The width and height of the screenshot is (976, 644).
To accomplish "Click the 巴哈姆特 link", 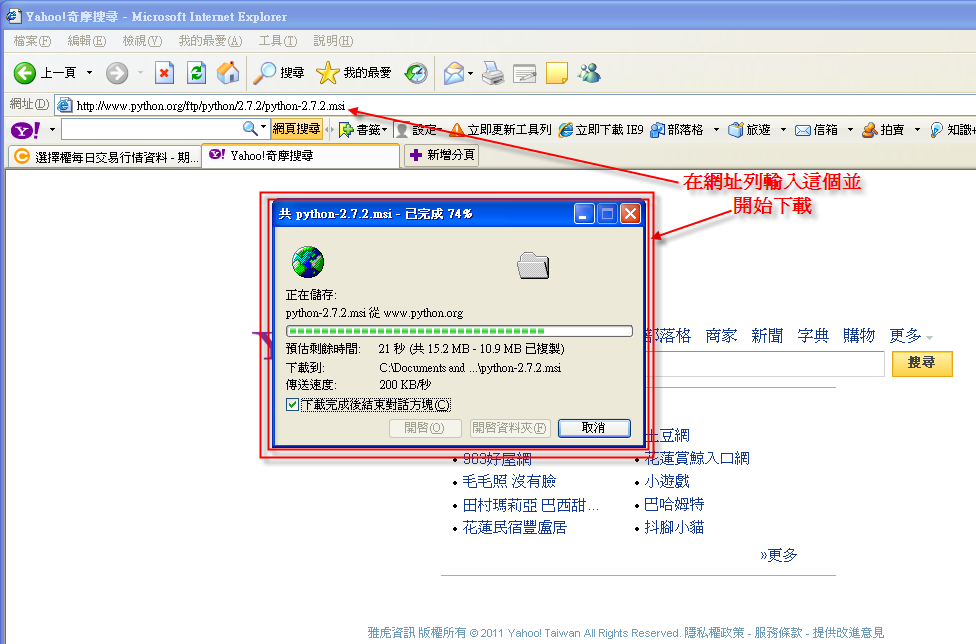I will click(674, 505).
